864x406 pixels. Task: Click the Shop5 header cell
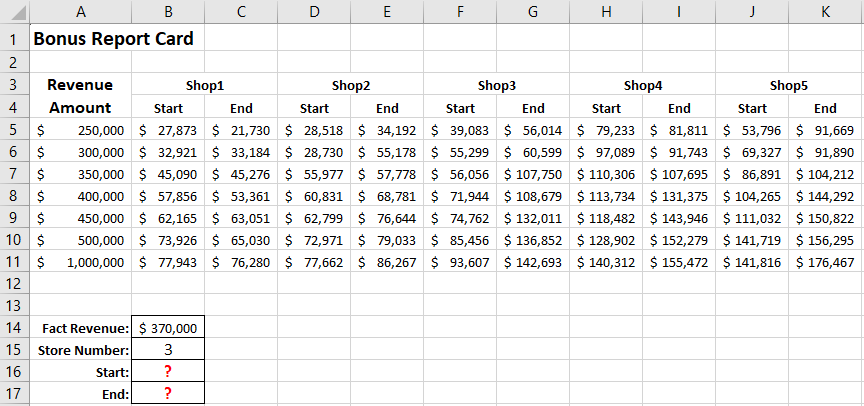(789, 85)
